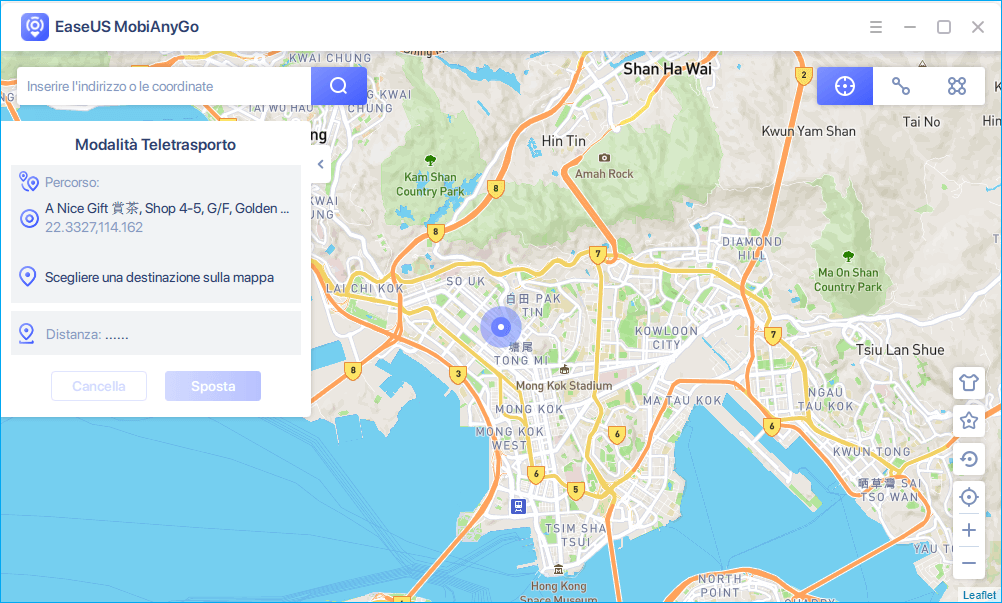Image resolution: width=1002 pixels, height=603 pixels.
Task: Switch to two-spot route mode
Action: [x=901, y=86]
